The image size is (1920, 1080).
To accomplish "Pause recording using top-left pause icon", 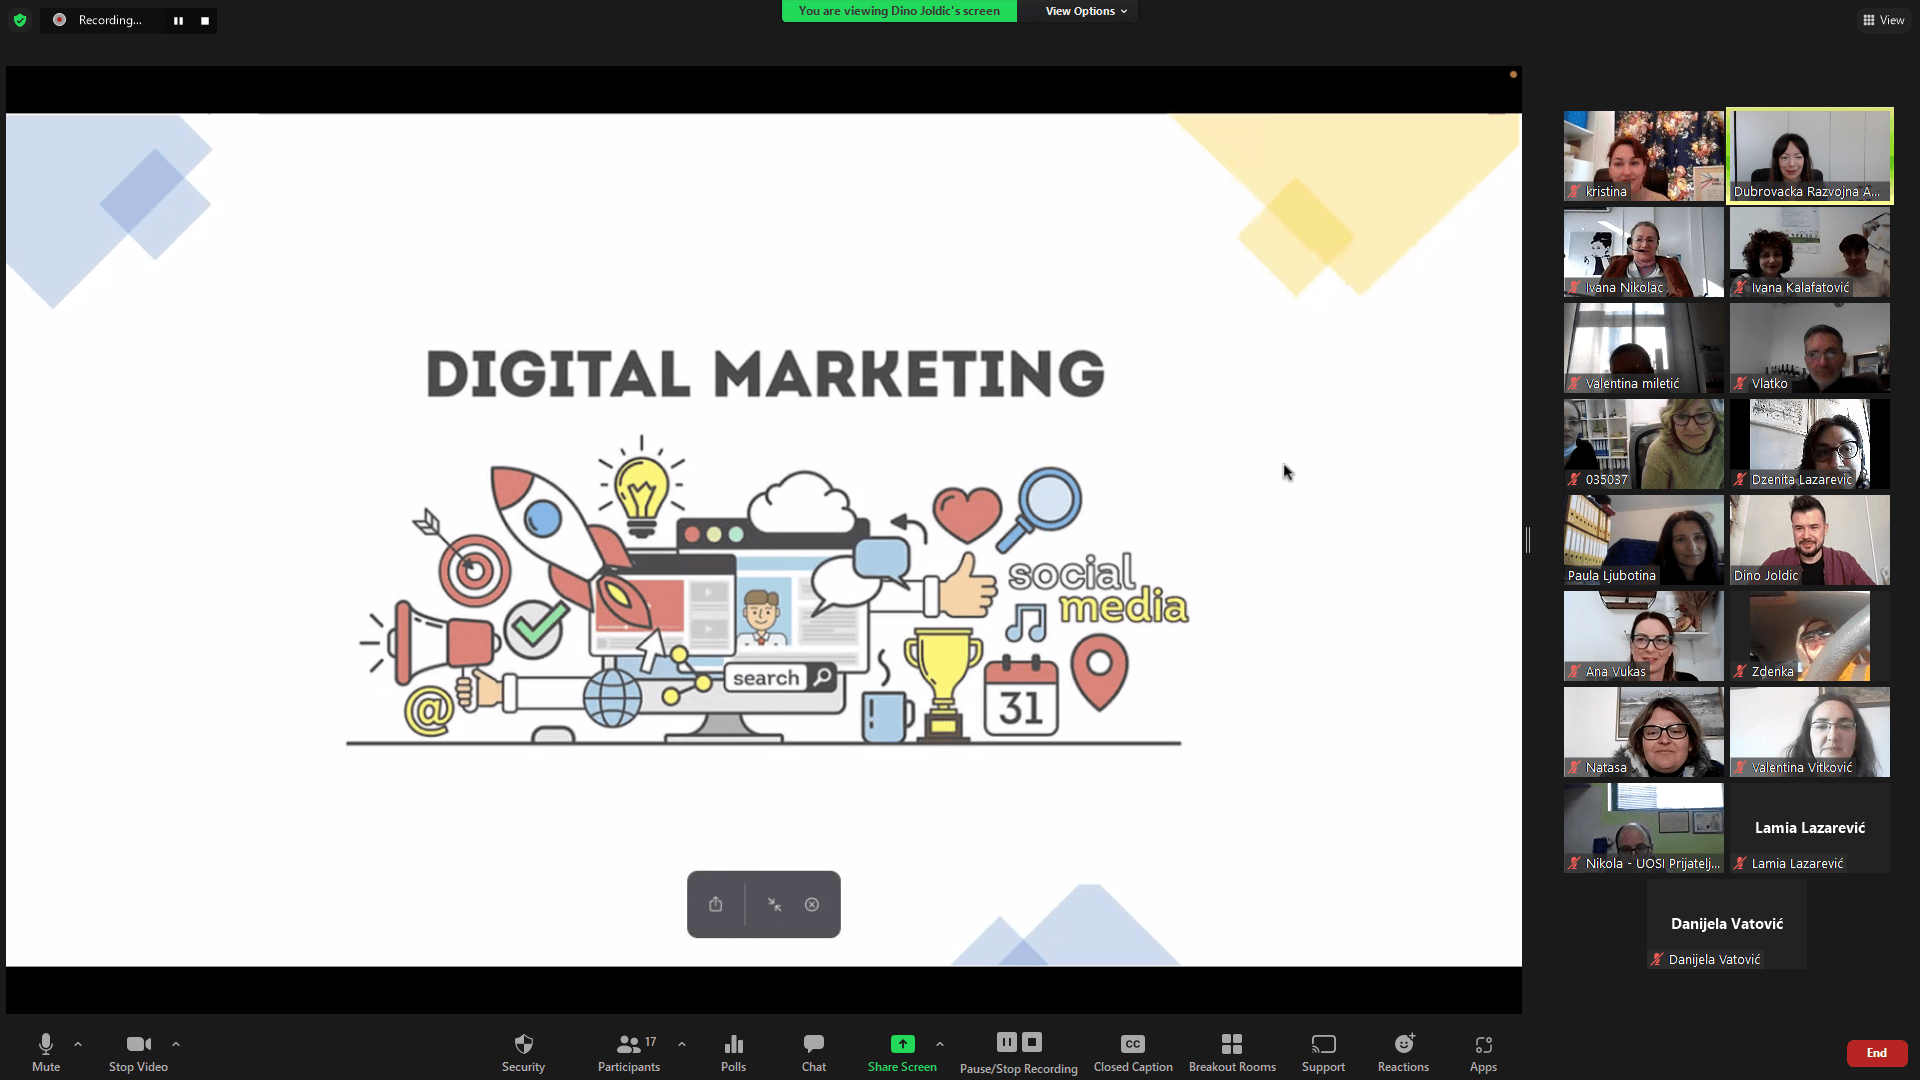I will click(x=178, y=20).
